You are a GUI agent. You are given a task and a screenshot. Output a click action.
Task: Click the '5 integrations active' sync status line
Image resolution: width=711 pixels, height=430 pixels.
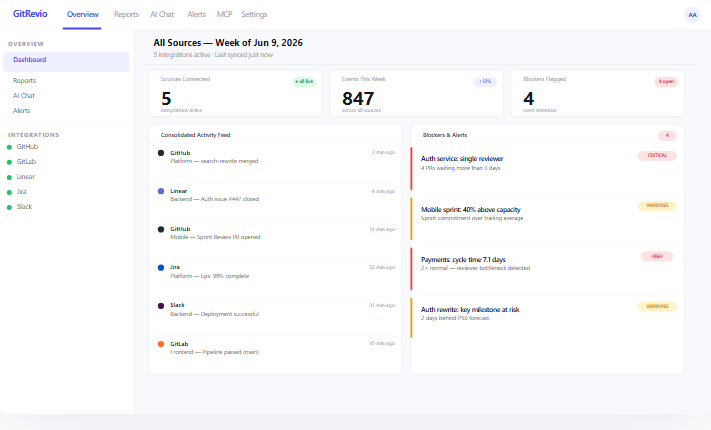pos(213,54)
